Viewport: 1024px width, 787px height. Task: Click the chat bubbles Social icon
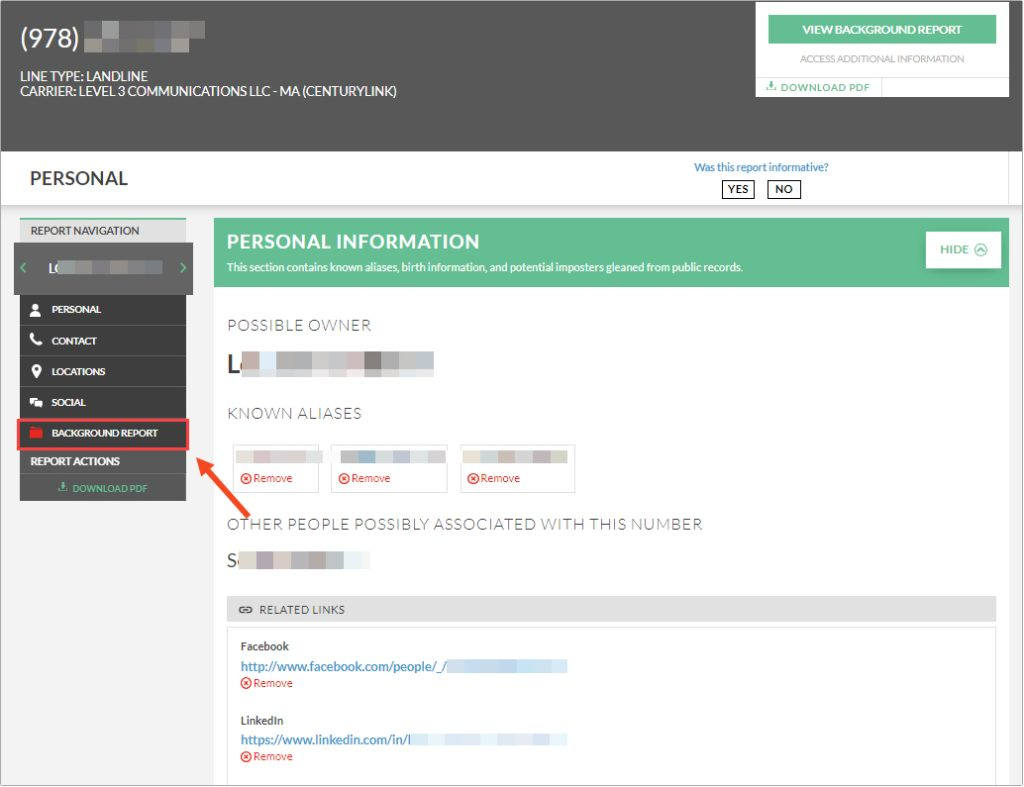[x=36, y=403]
